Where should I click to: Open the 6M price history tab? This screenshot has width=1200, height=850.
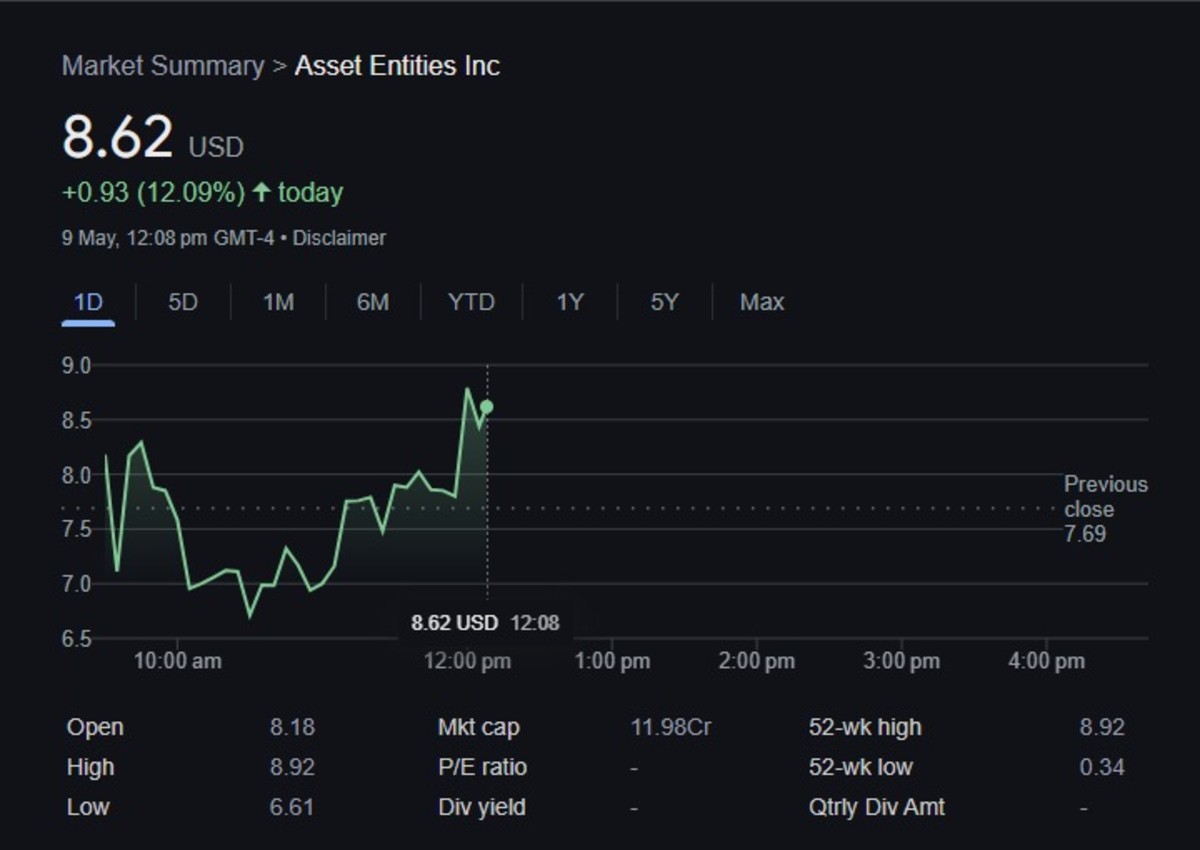coord(372,302)
